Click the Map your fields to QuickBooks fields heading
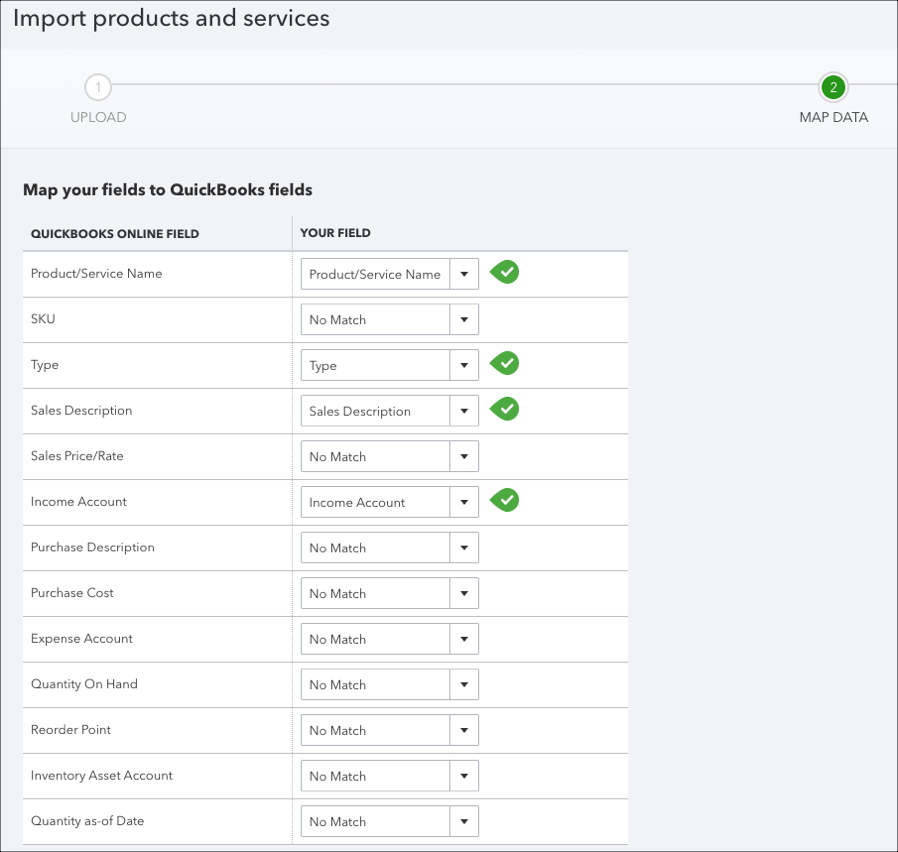The height and width of the screenshot is (852, 898). [167, 190]
